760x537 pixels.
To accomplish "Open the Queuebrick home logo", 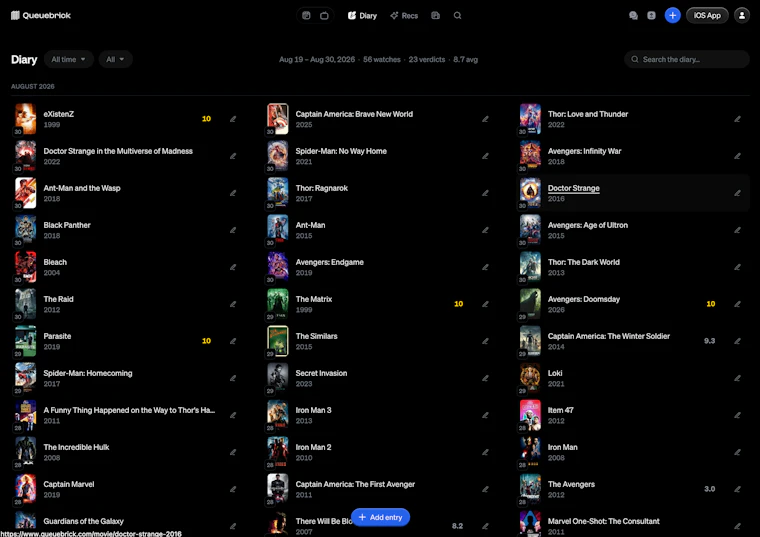I will point(41,16).
